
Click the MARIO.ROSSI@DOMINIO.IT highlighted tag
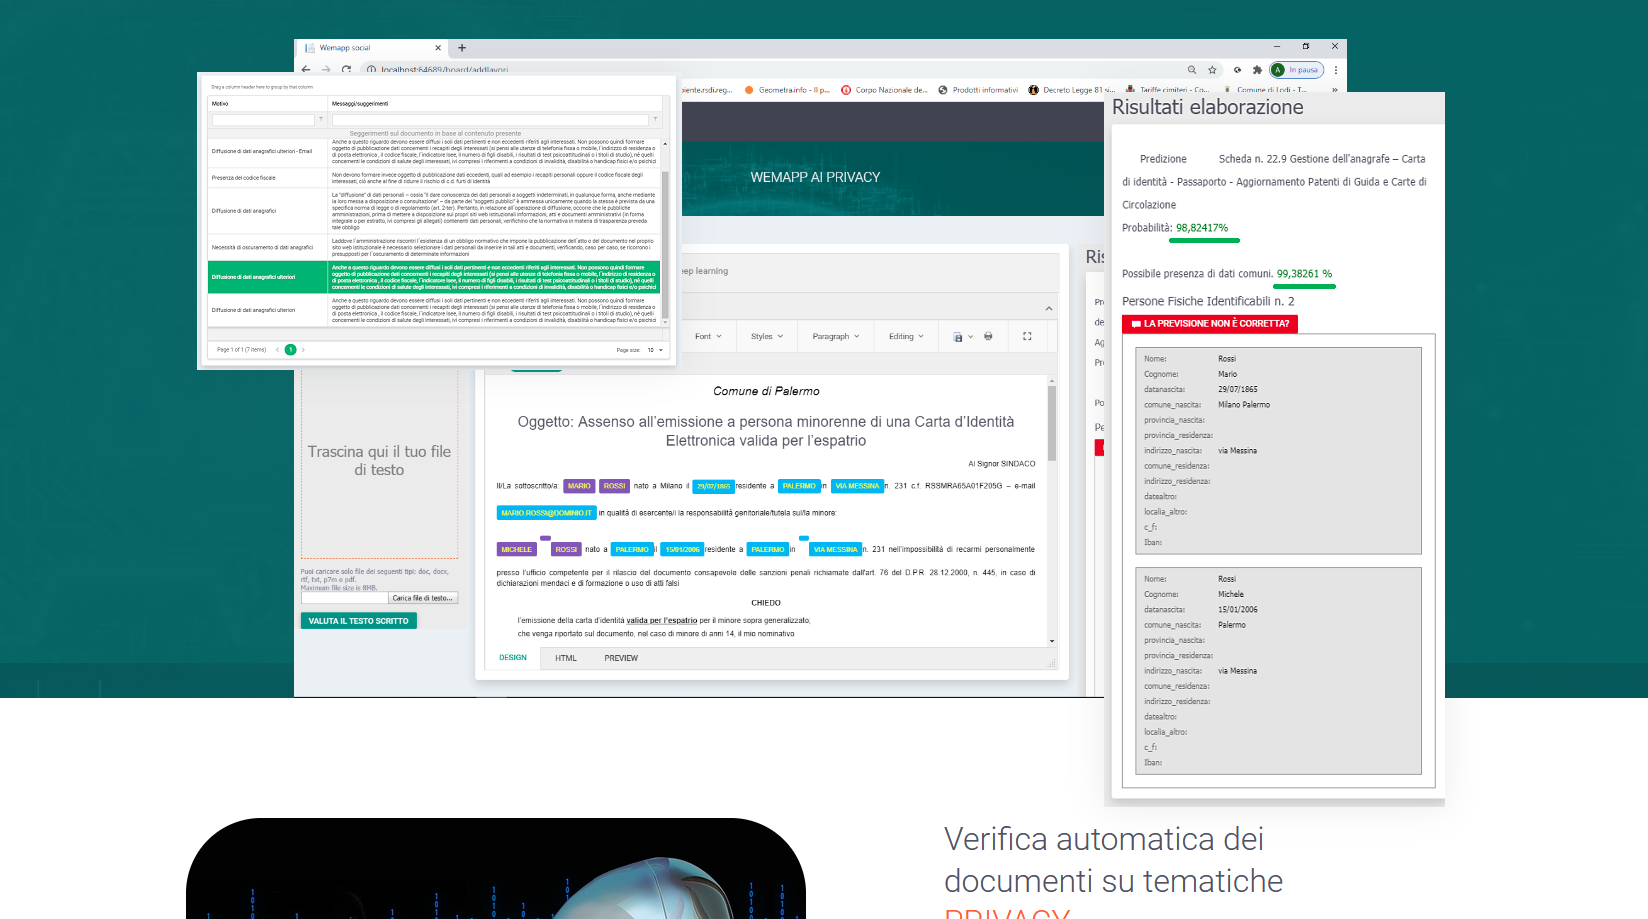point(547,513)
